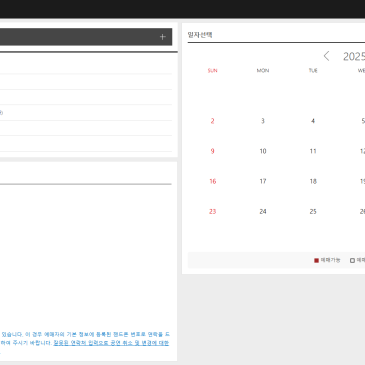Pick Sunday the 23rd date
Image resolution: width=365 pixels, height=365 pixels.
click(x=213, y=212)
